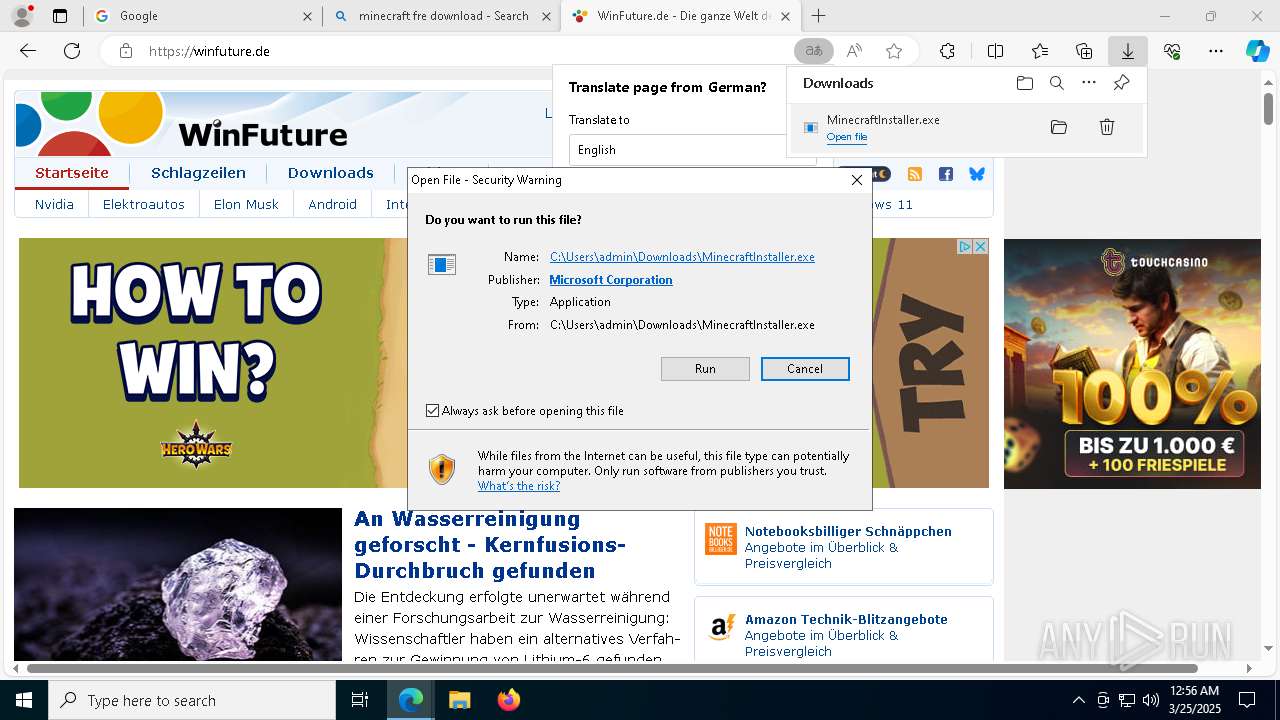Click the Downloads toolbar icon
The image size is (1280, 720).
click(x=1128, y=51)
